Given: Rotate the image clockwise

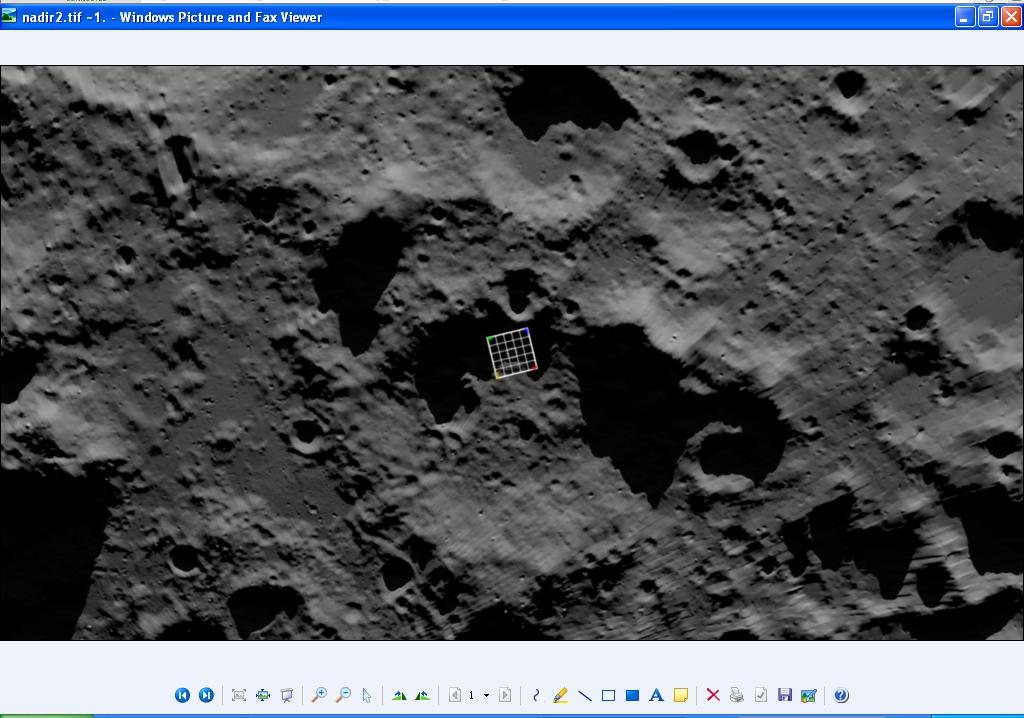Looking at the screenshot, I should 400,695.
